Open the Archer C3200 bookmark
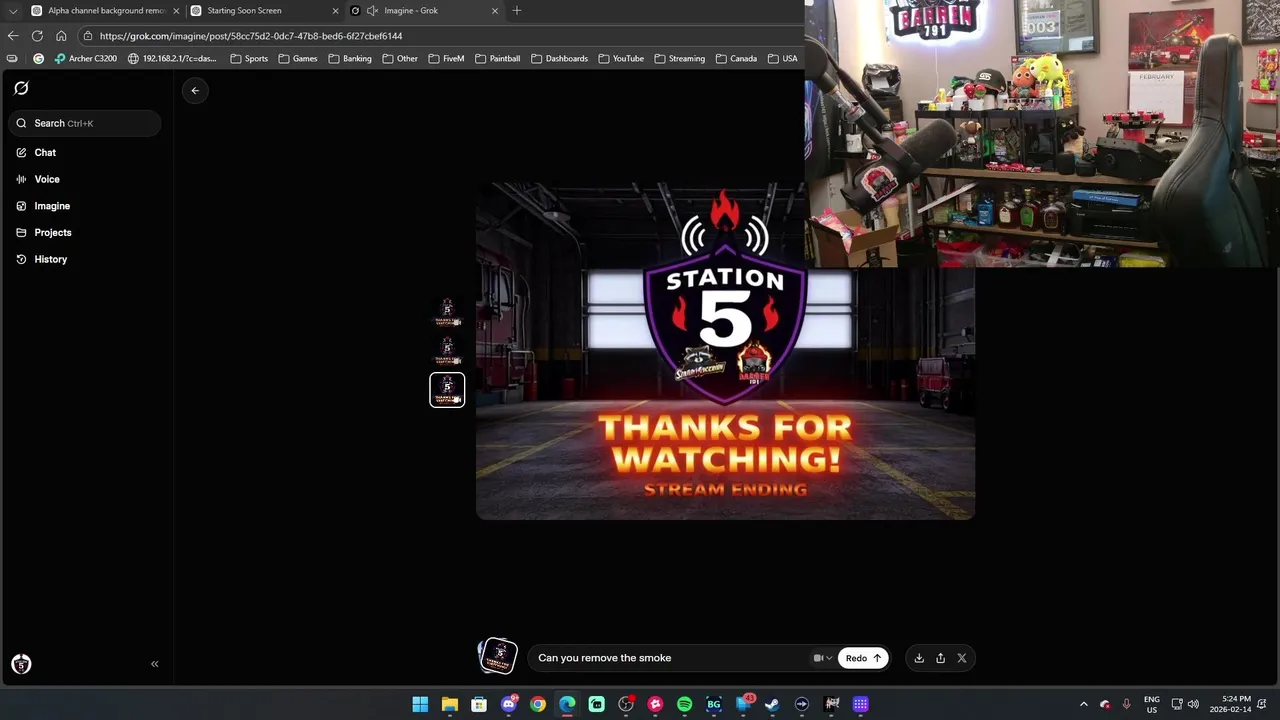 (x=86, y=58)
